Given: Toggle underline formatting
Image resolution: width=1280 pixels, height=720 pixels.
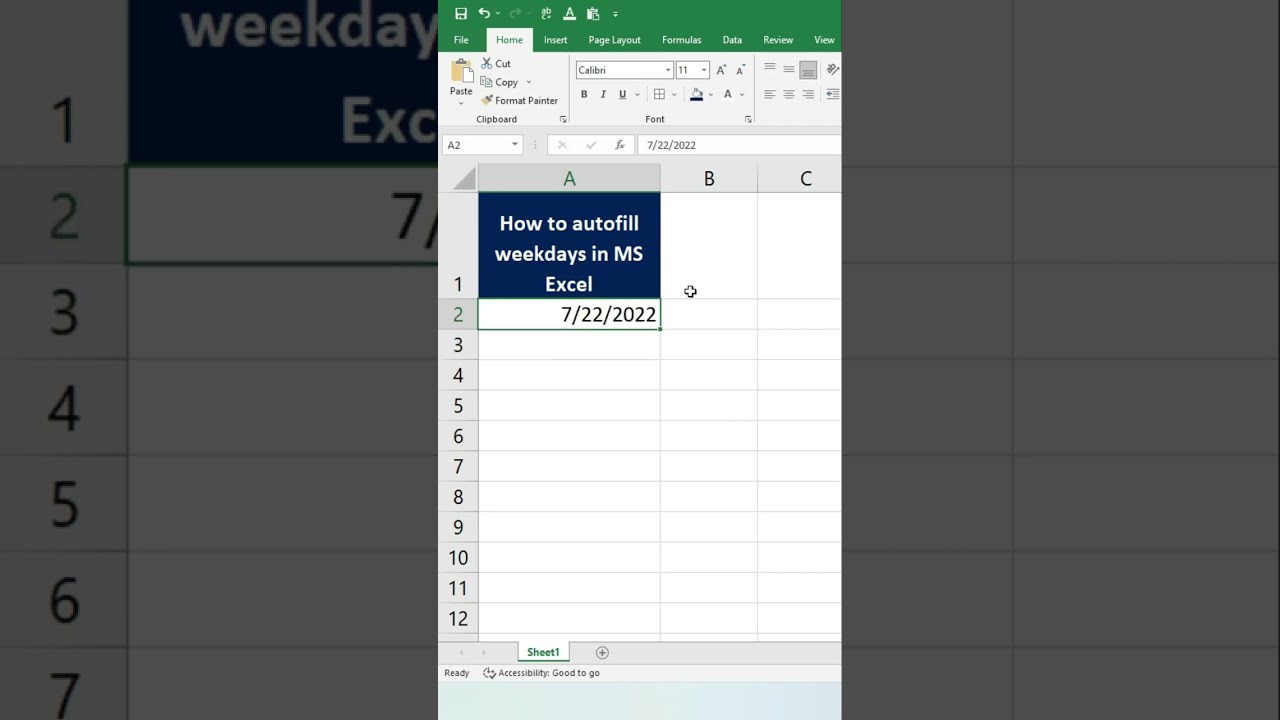Looking at the screenshot, I should (622, 95).
